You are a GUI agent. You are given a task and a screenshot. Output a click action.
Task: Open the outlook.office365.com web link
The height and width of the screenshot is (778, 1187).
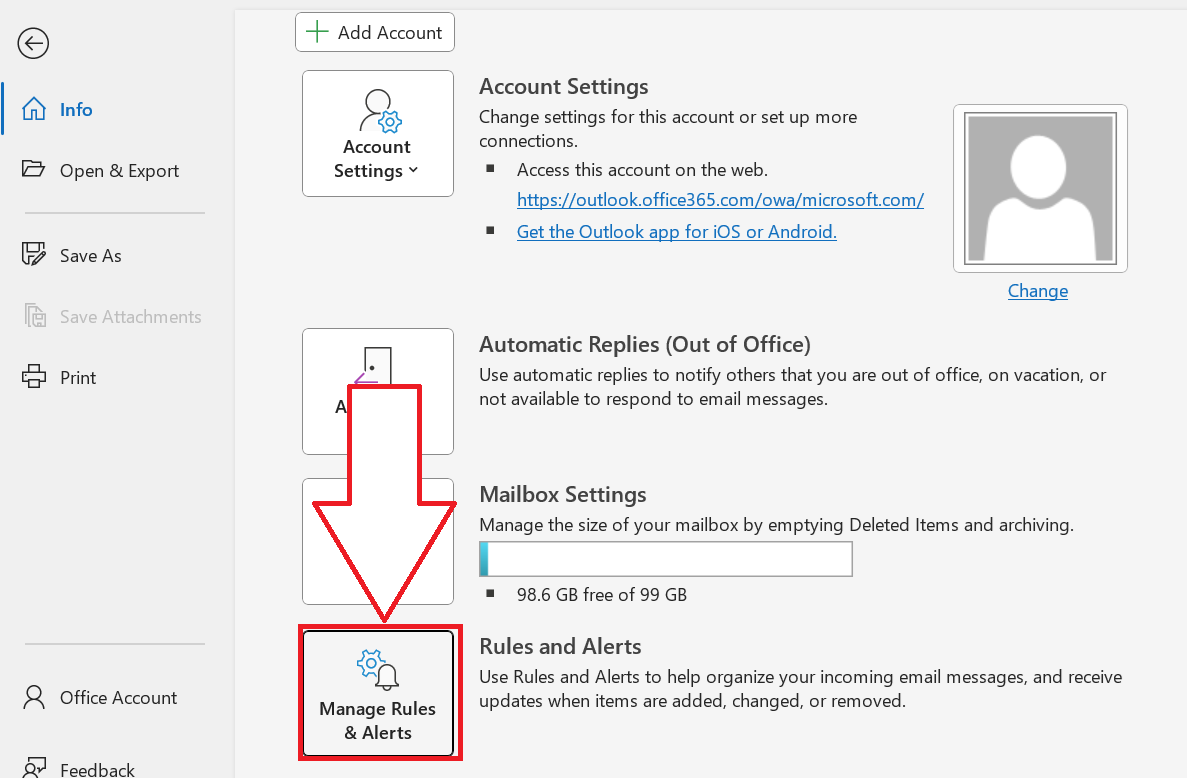point(720,199)
